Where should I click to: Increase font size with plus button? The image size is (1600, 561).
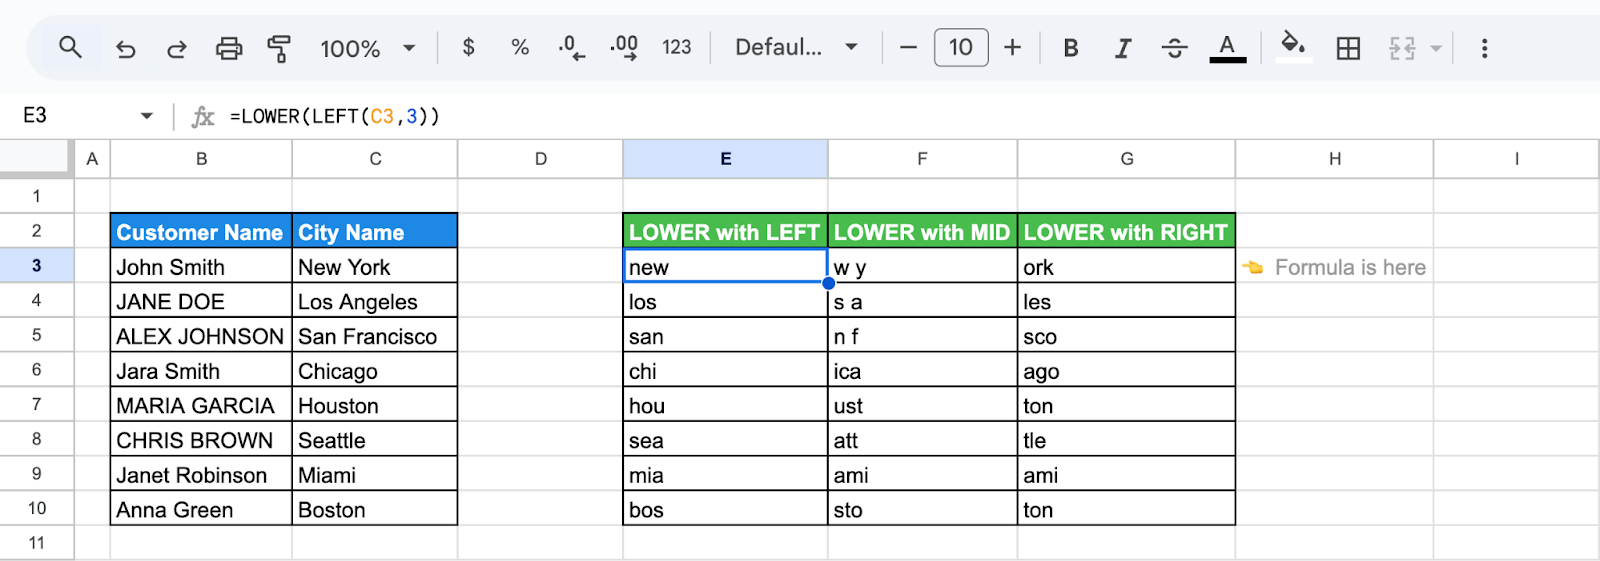pyautogui.click(x=1012, y=47)
